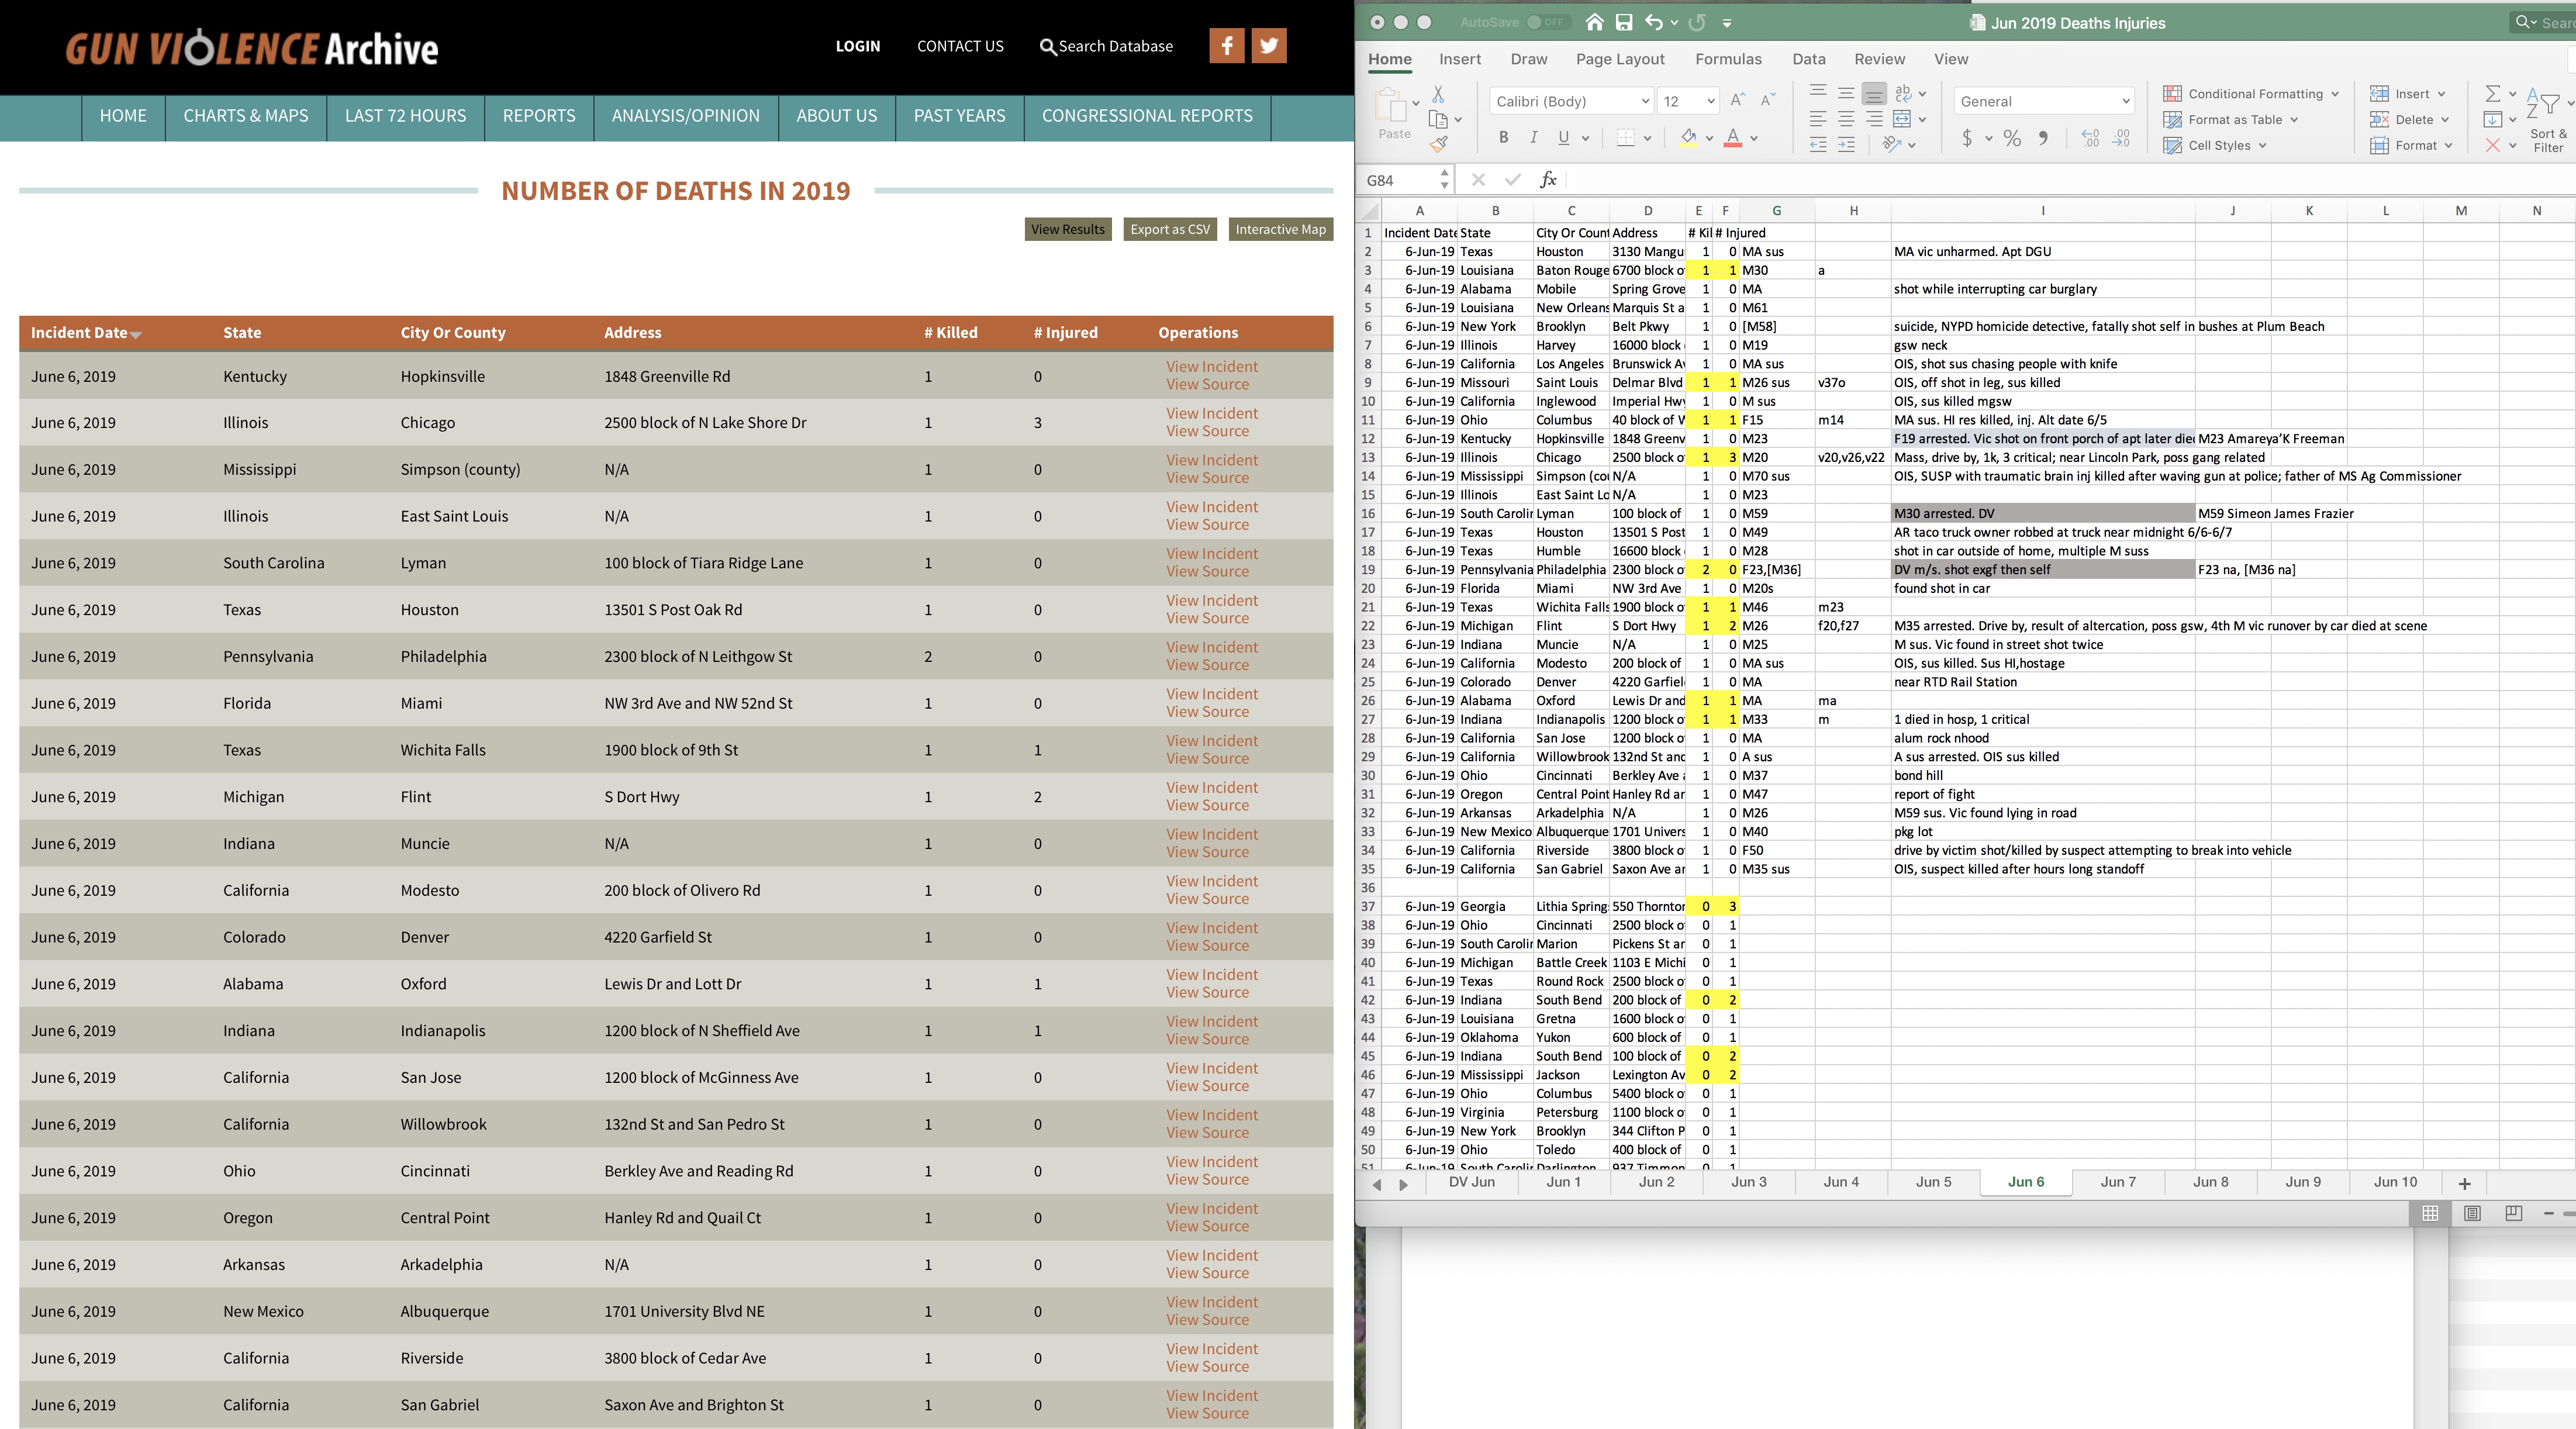Click the Save disk icon in title bar
The height and width of the screenshot is (1429, 2576).
click(x=1623, y=22)
